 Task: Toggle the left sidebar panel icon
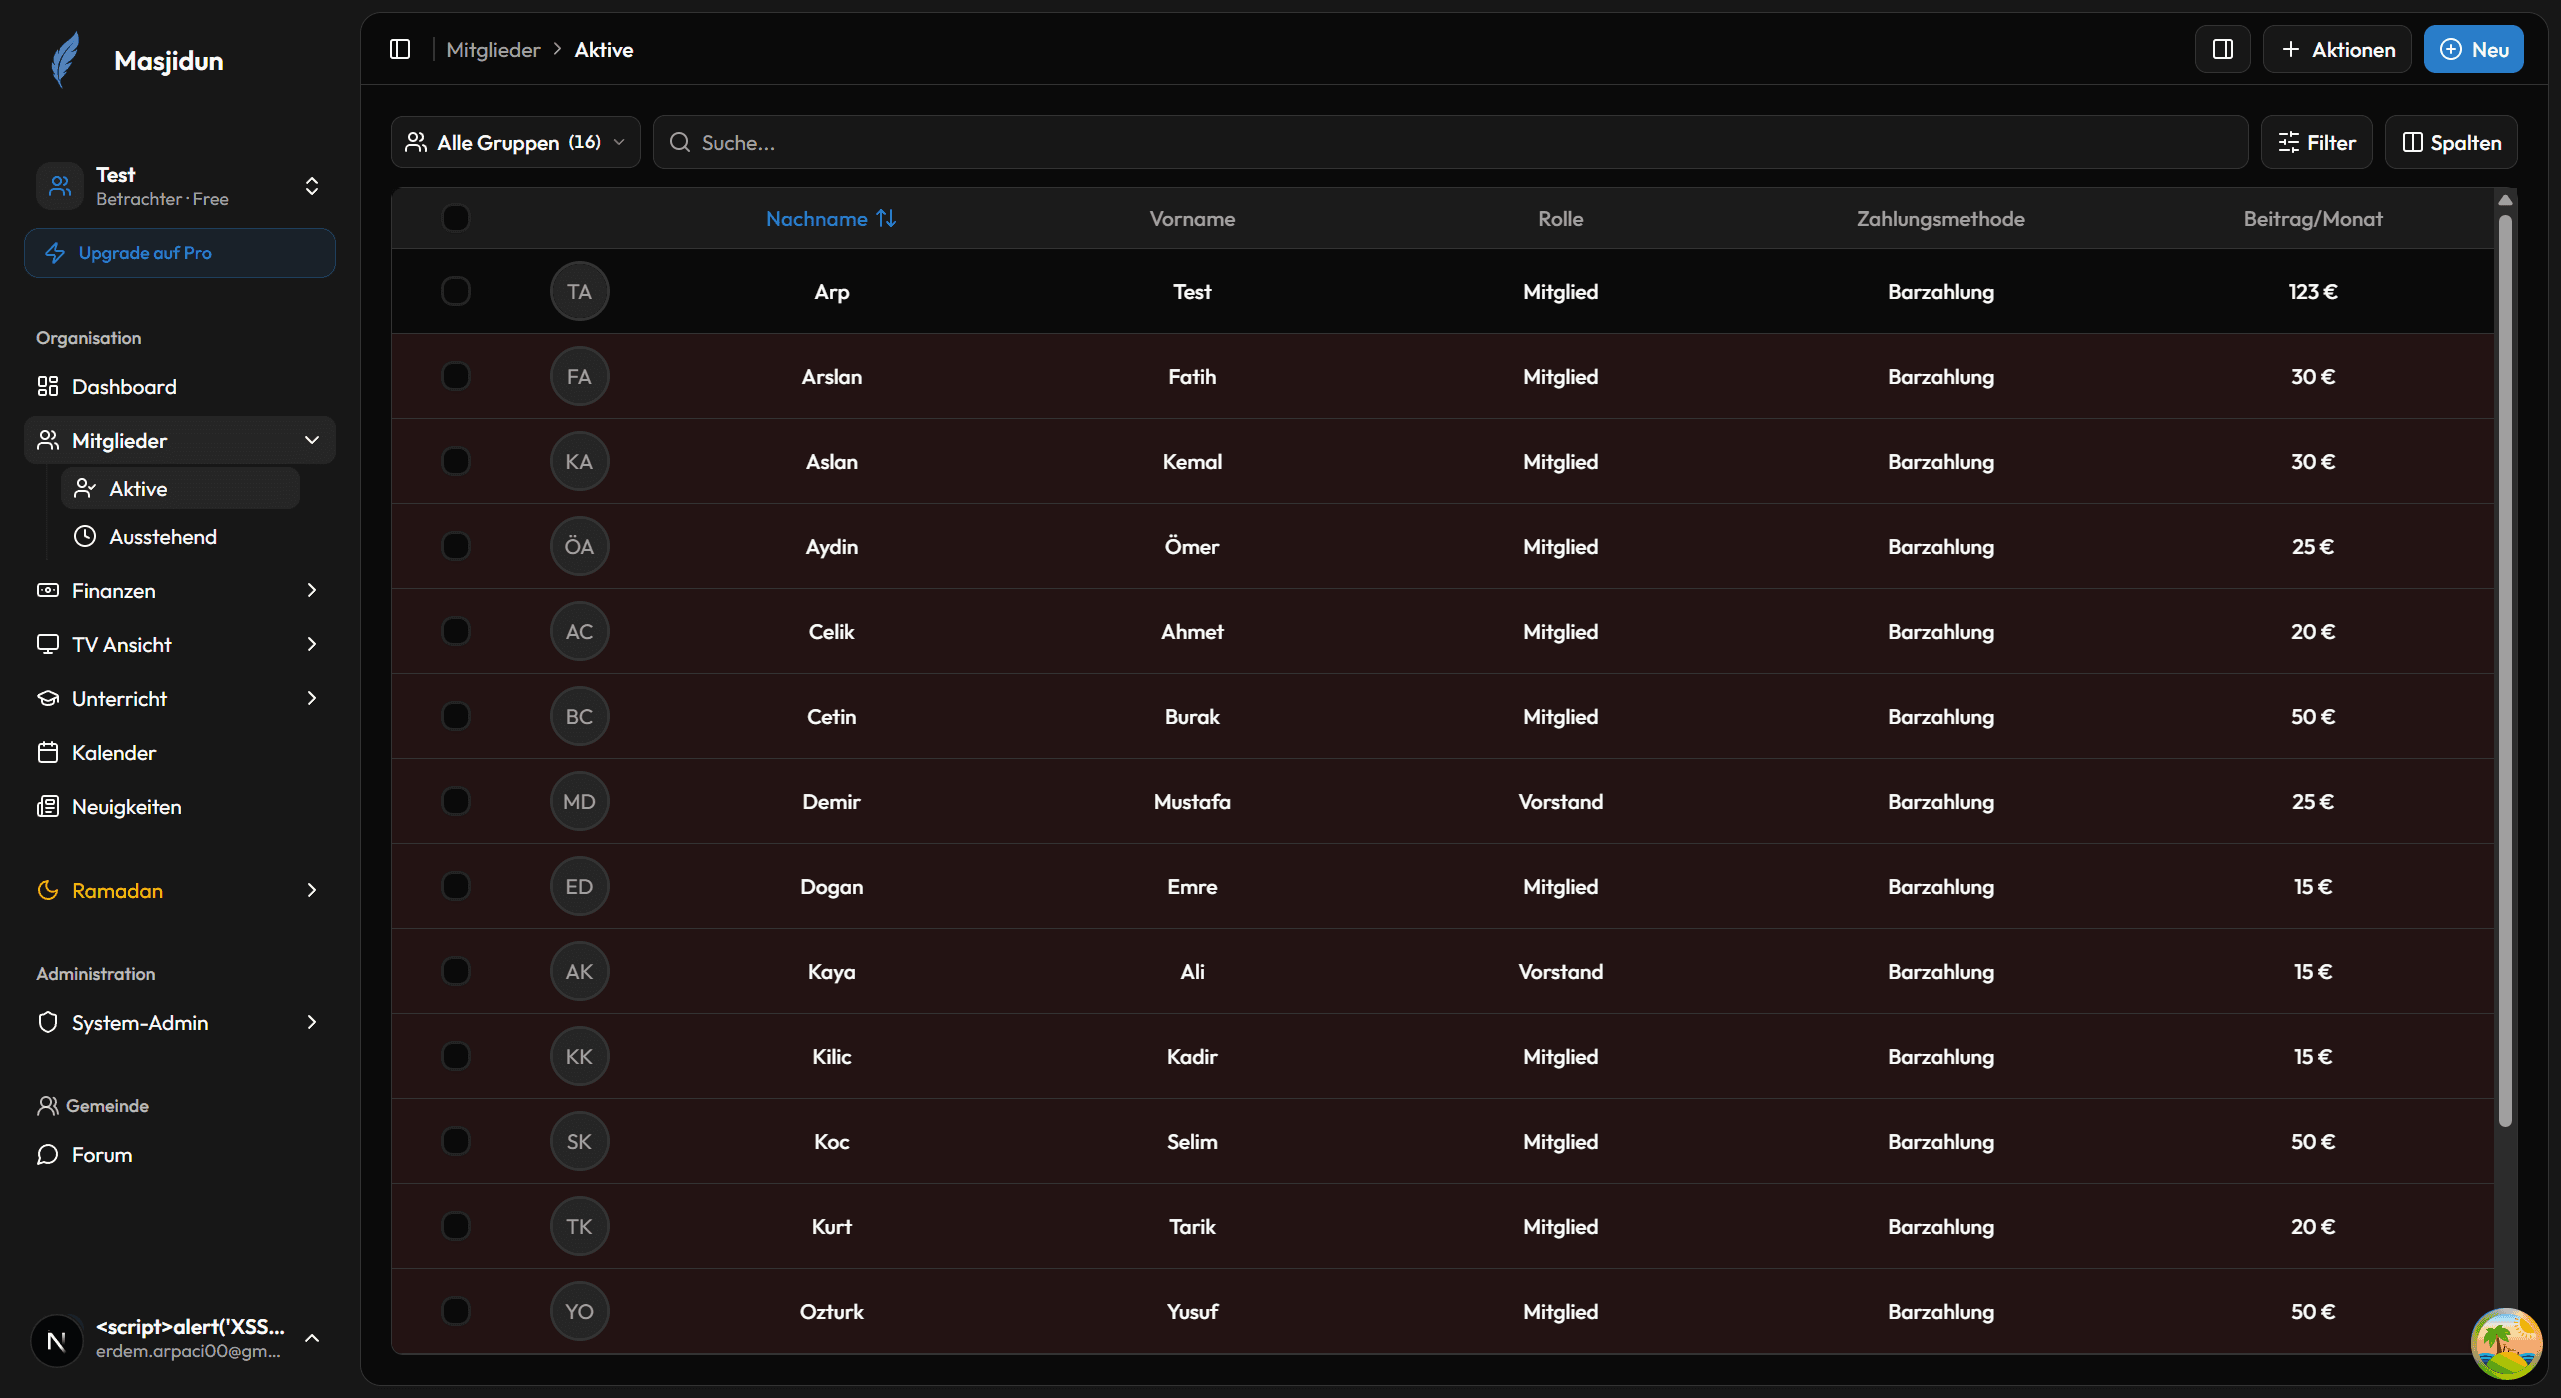pyautogui.click(x=400, y=49)
